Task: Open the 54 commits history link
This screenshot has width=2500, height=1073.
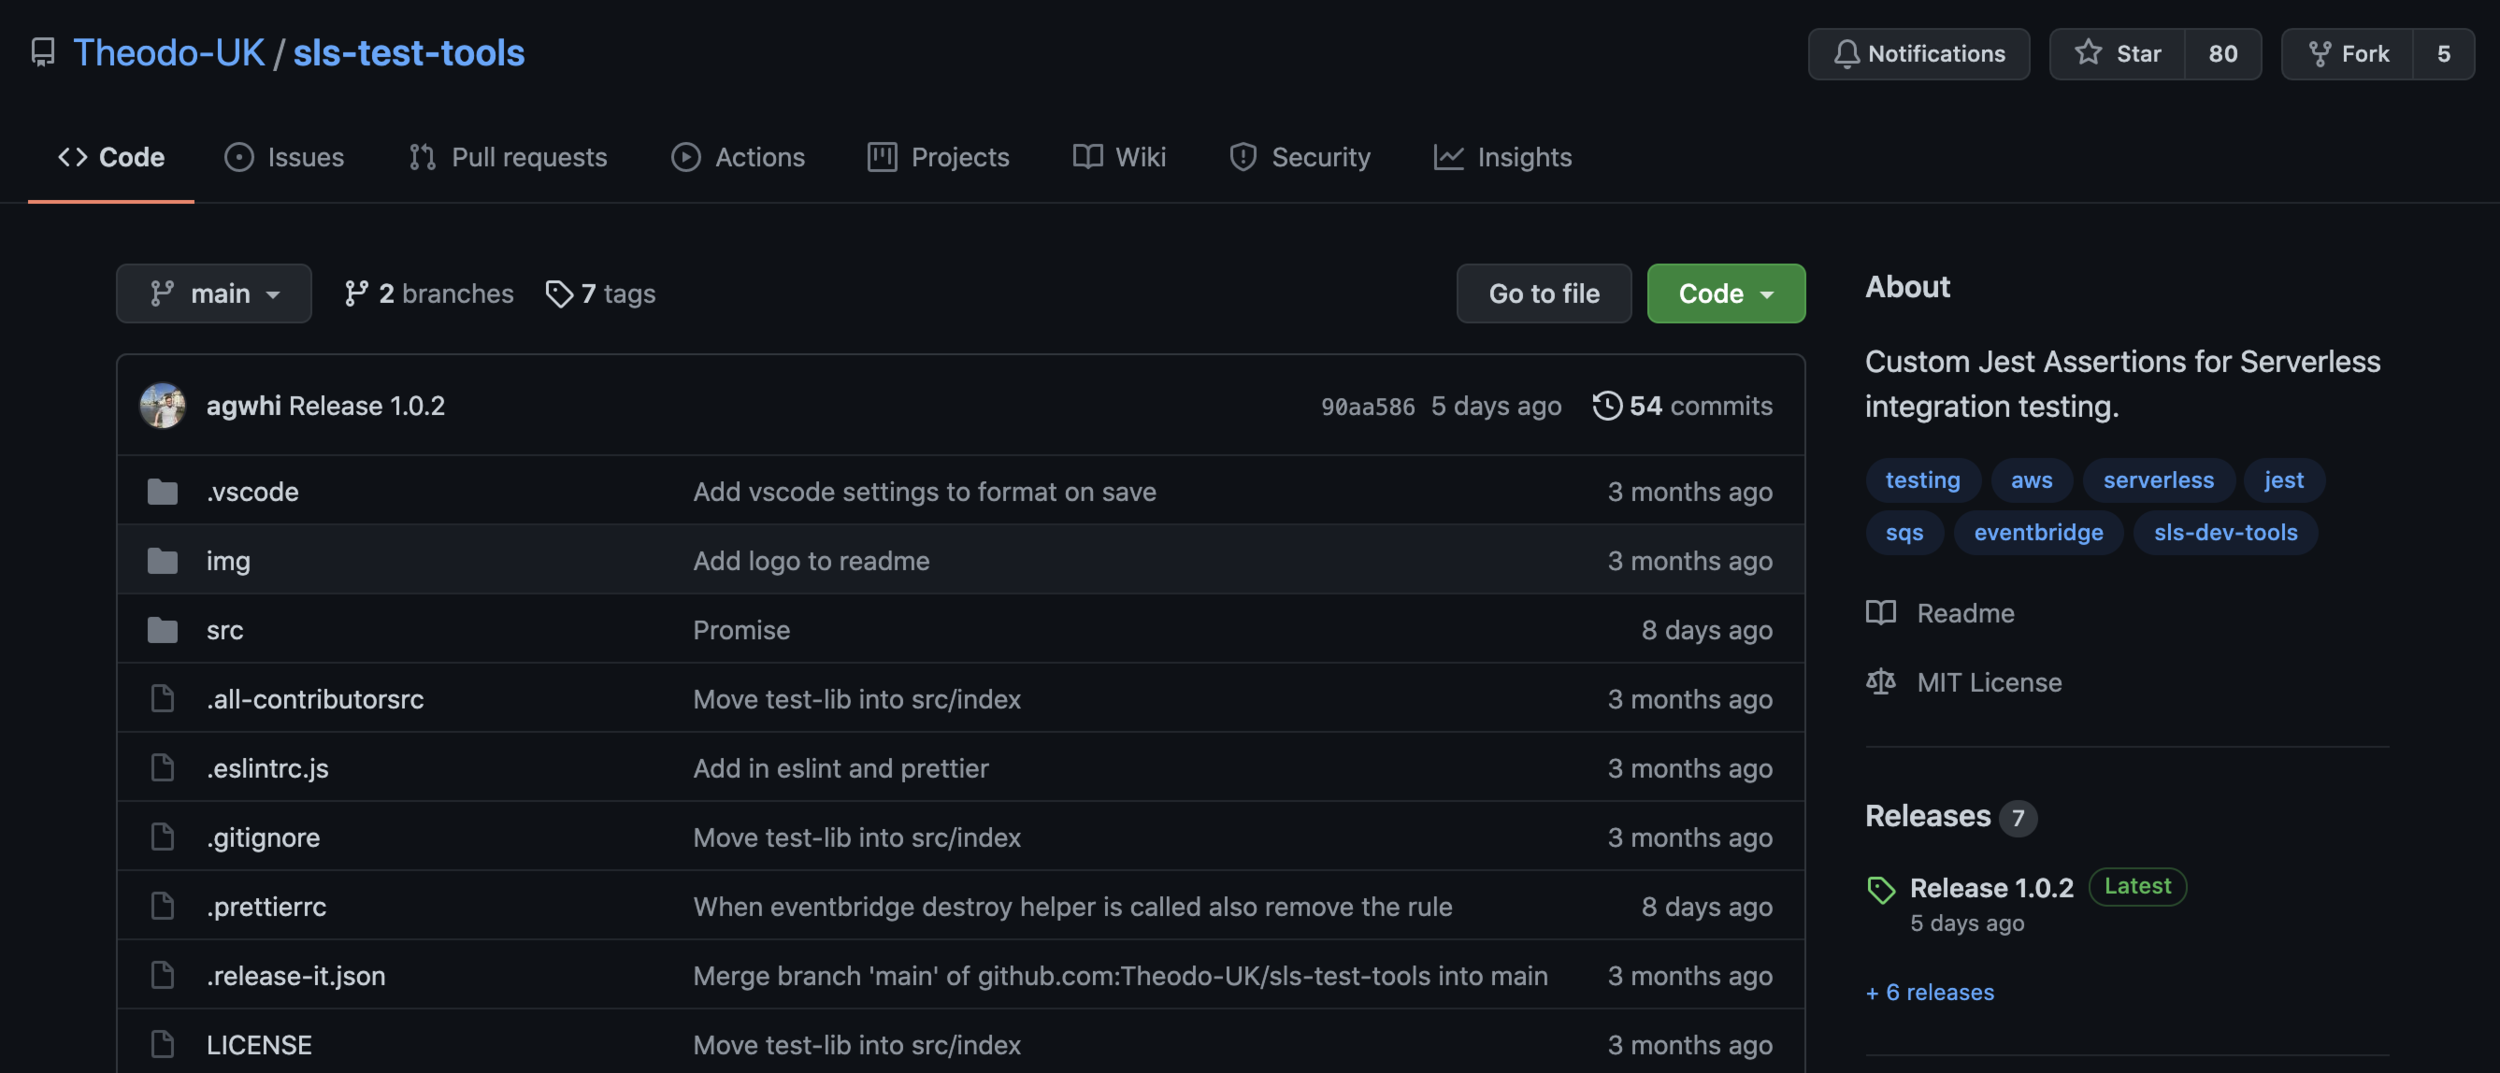Action: 1683,405
